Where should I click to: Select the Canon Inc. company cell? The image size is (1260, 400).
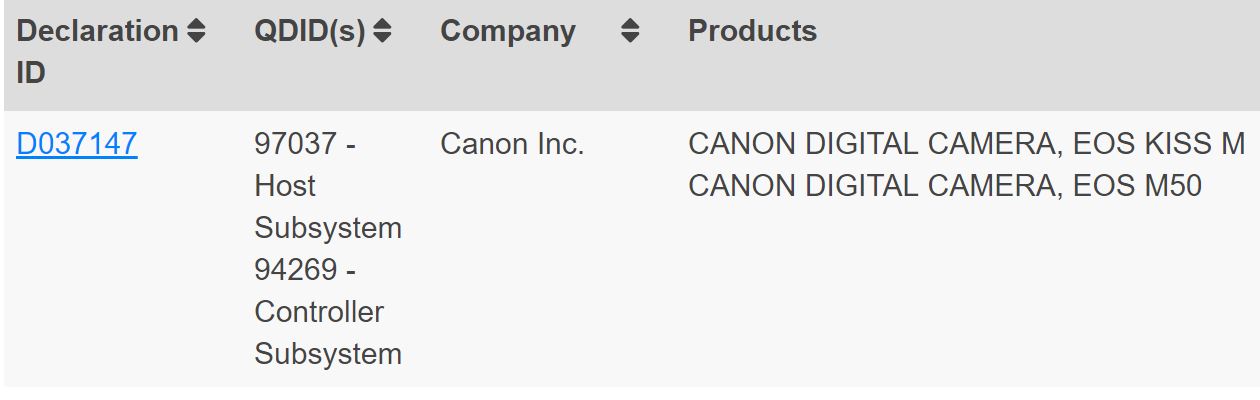coord(511,145)
